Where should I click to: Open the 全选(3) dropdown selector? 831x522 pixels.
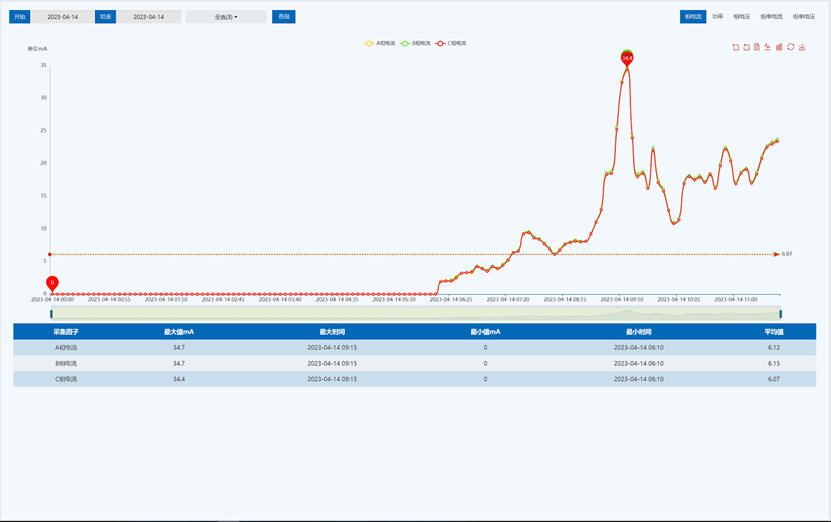pos(226,17)
